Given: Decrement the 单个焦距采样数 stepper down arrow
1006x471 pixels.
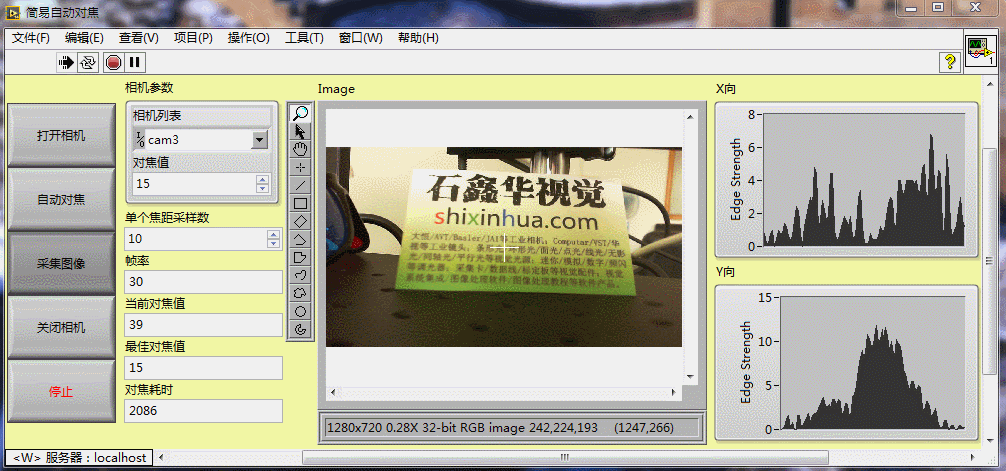Looking at the screenshot, I should 273,243.
